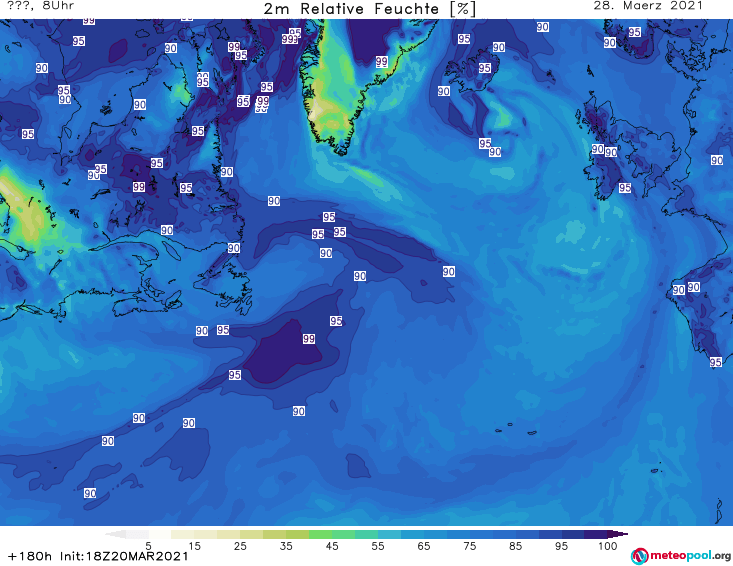Click the '100' label on the color scale
The width and height of the screenshot is (733, 566).
[607, 546]
